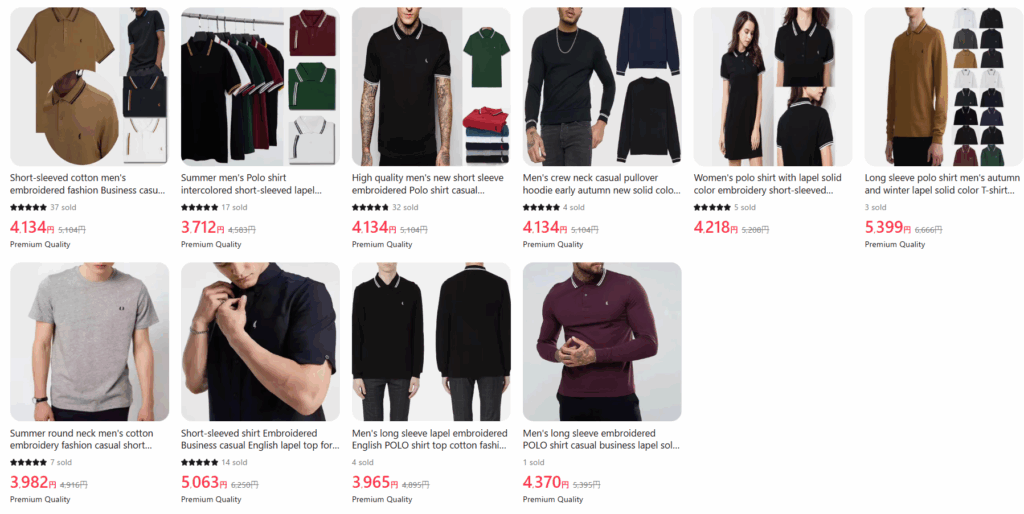Open the hanging rack of polo shirts image
Image resolution: width=1024 pixels, height=514 pixels.
(260, 86)
